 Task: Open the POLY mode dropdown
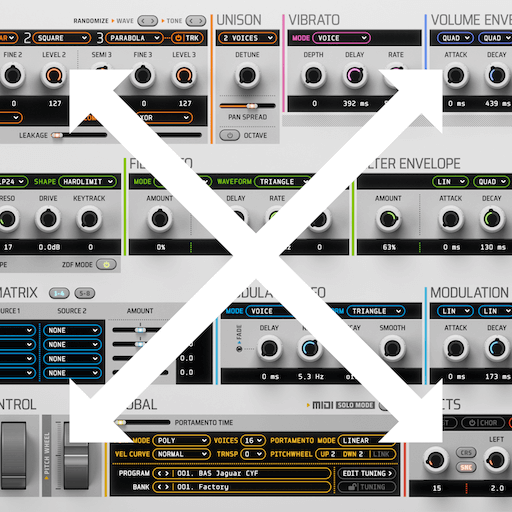pos(181,441)
